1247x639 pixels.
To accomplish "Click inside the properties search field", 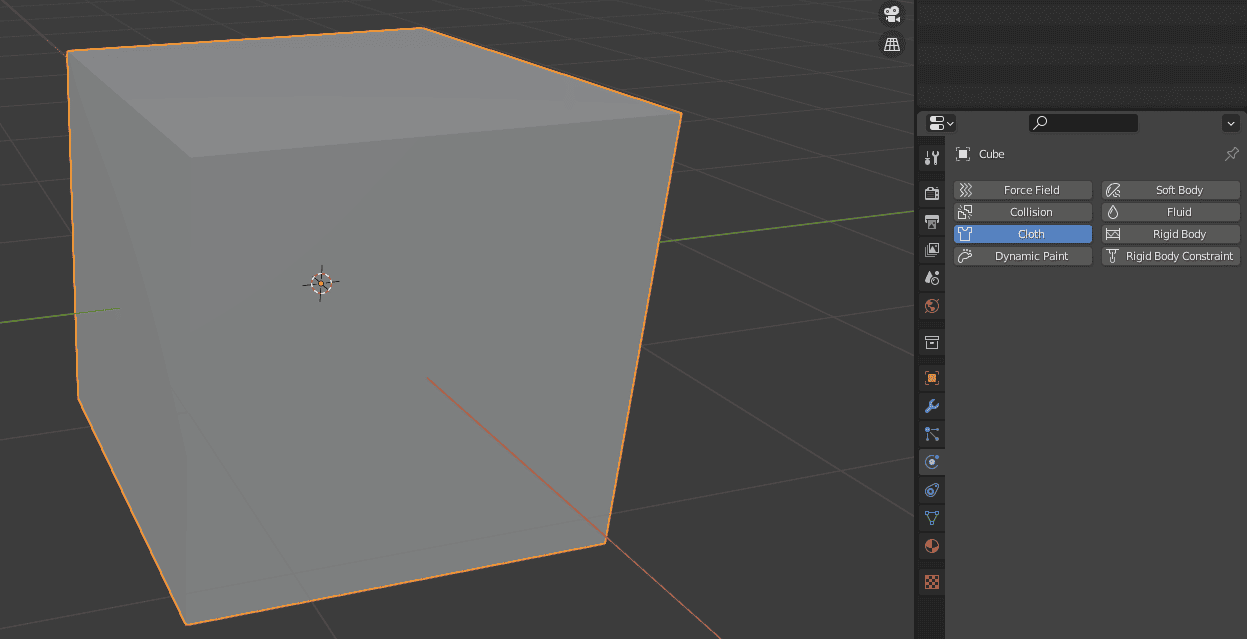I will tap(1083, 122).
